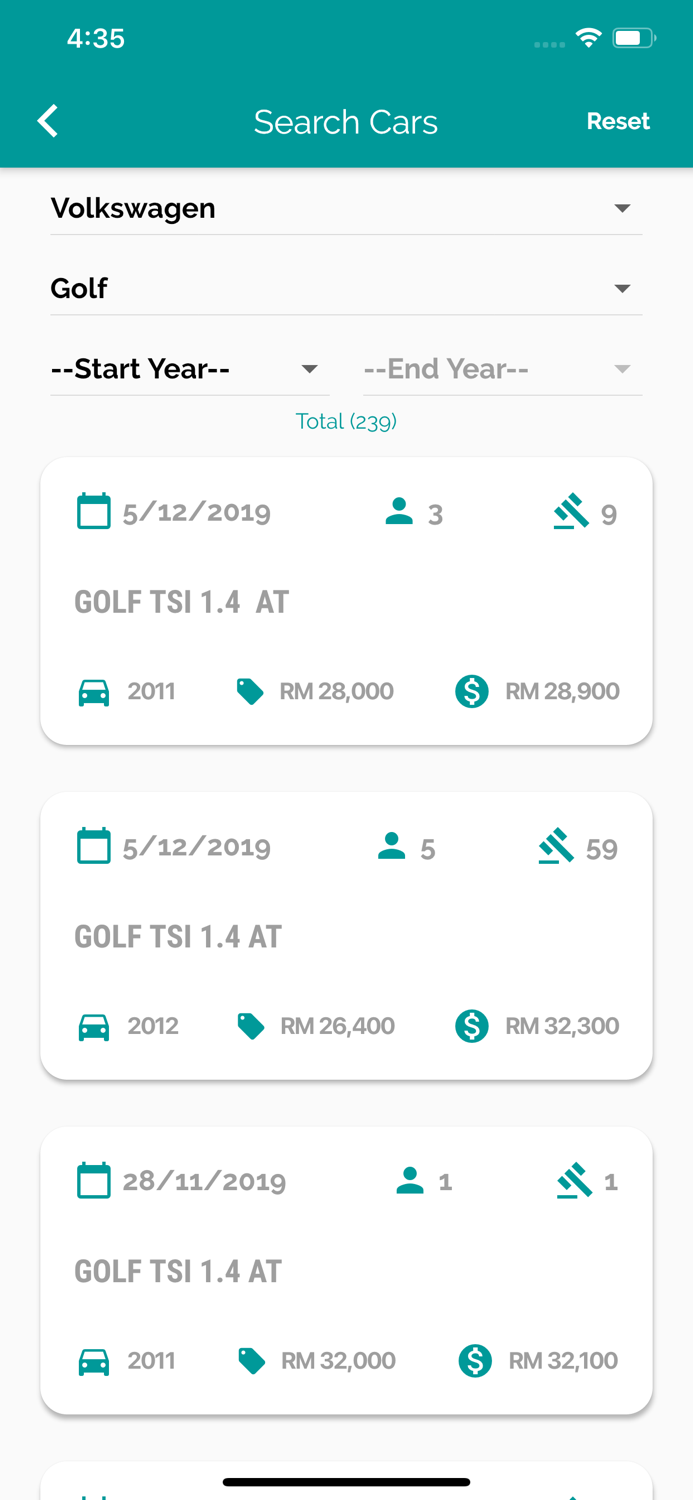
Task: Tap the Reset button
Action: click(618, 121)
